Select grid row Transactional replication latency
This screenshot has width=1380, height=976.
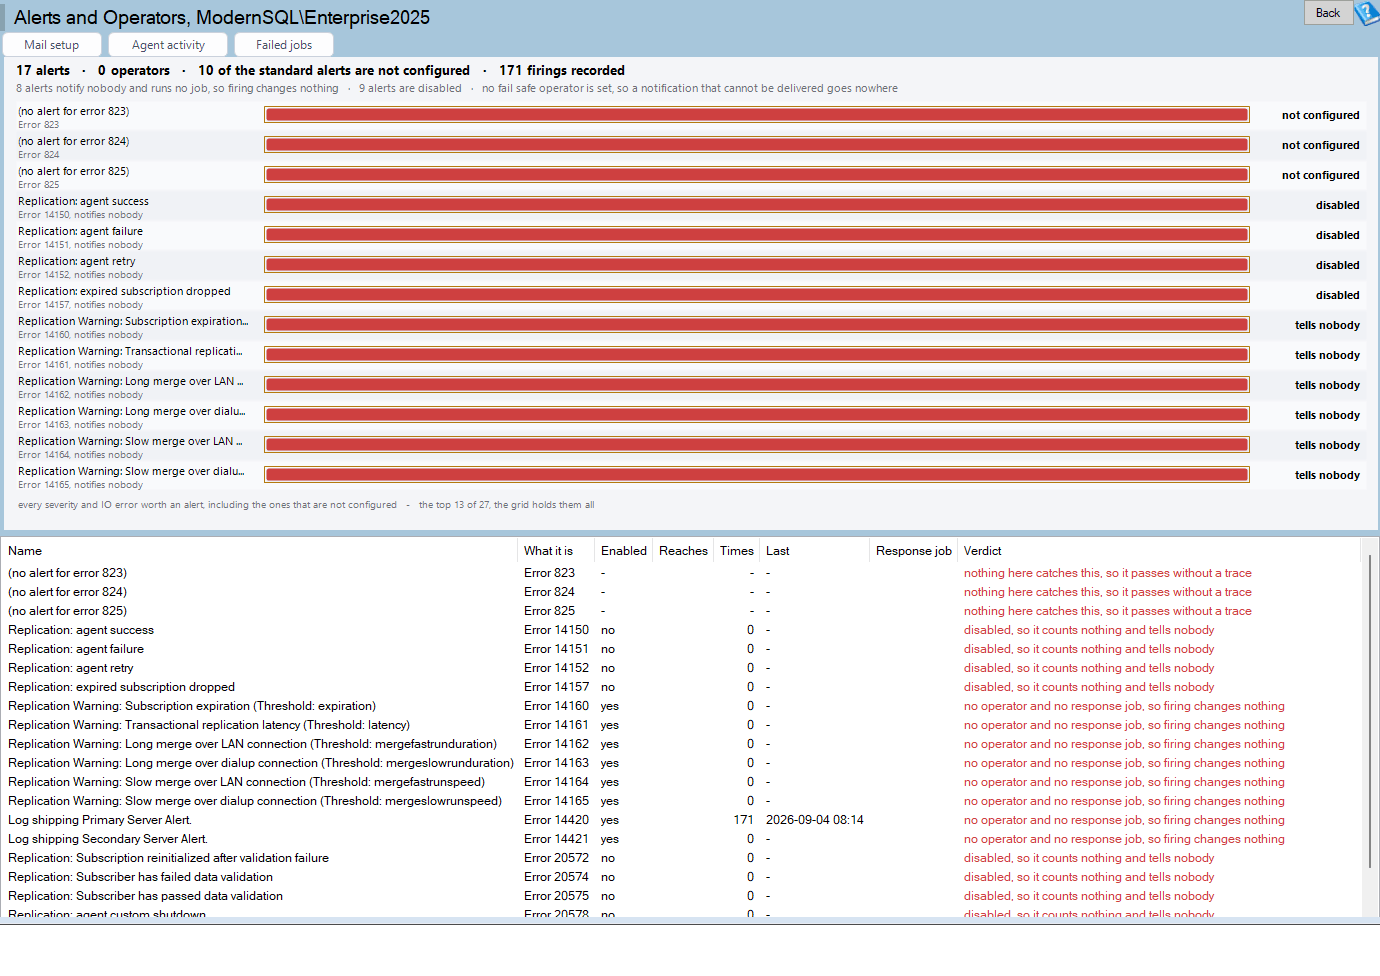[x=682, y=725]
